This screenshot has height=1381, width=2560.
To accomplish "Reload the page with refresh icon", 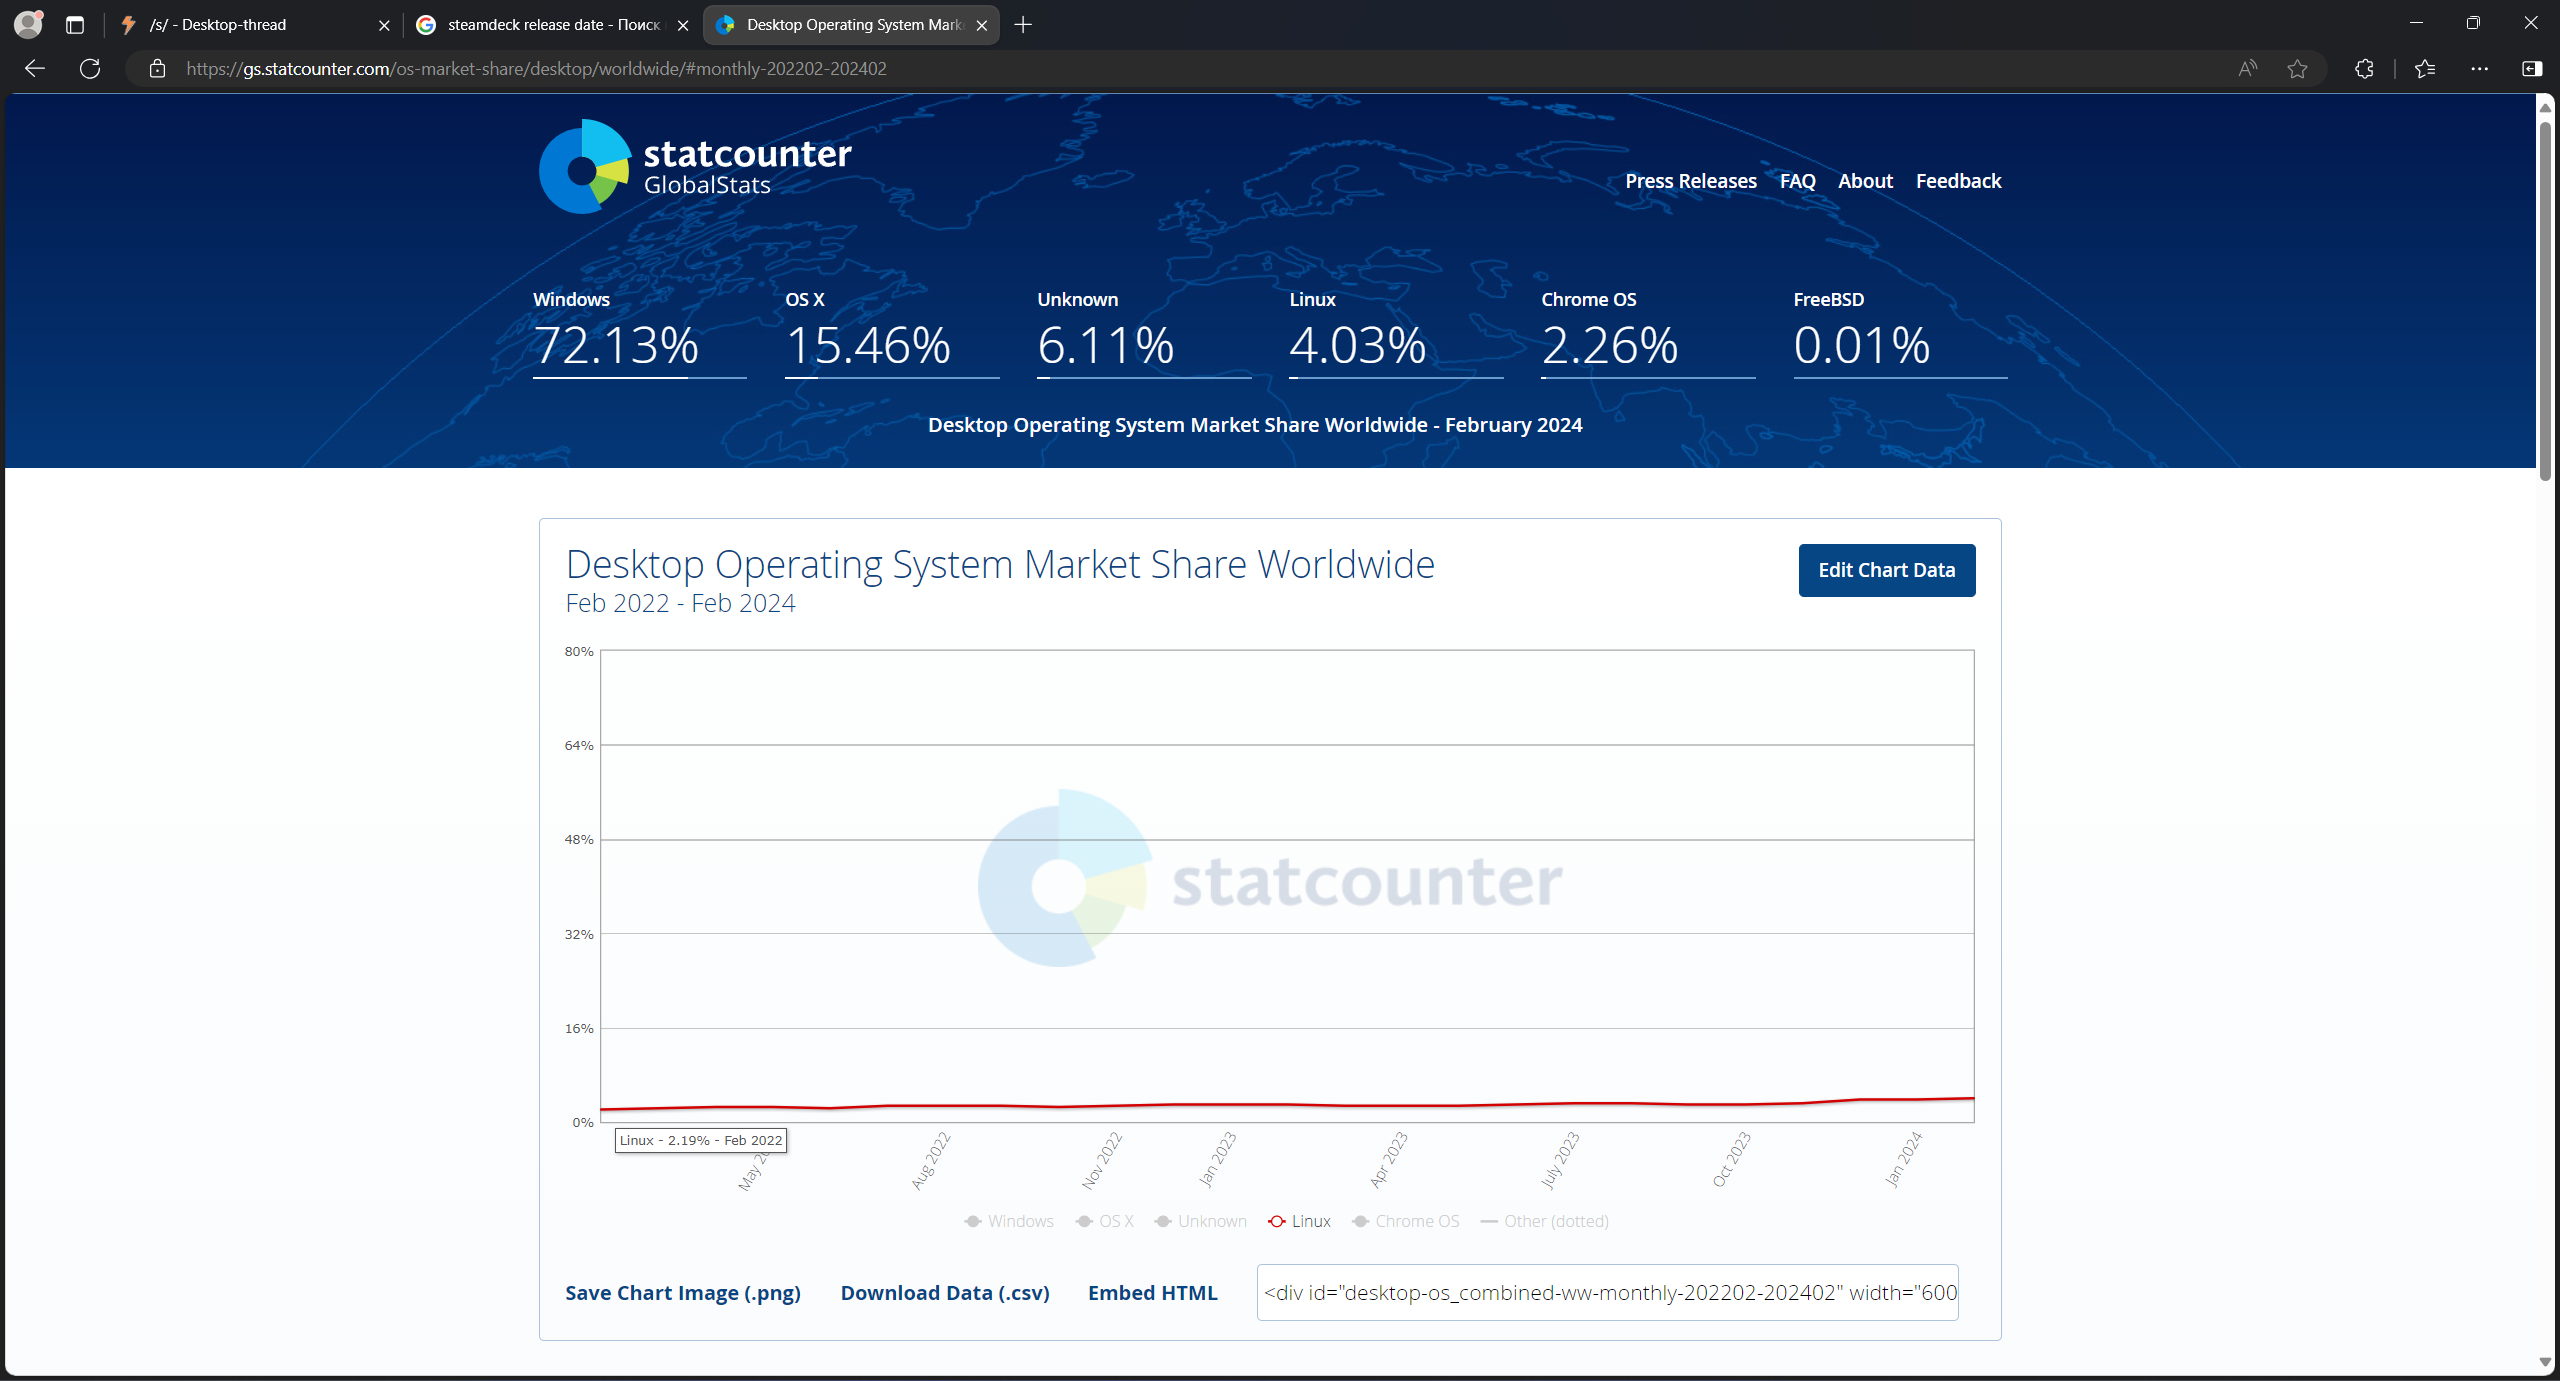I will click(x=90, y=68).
